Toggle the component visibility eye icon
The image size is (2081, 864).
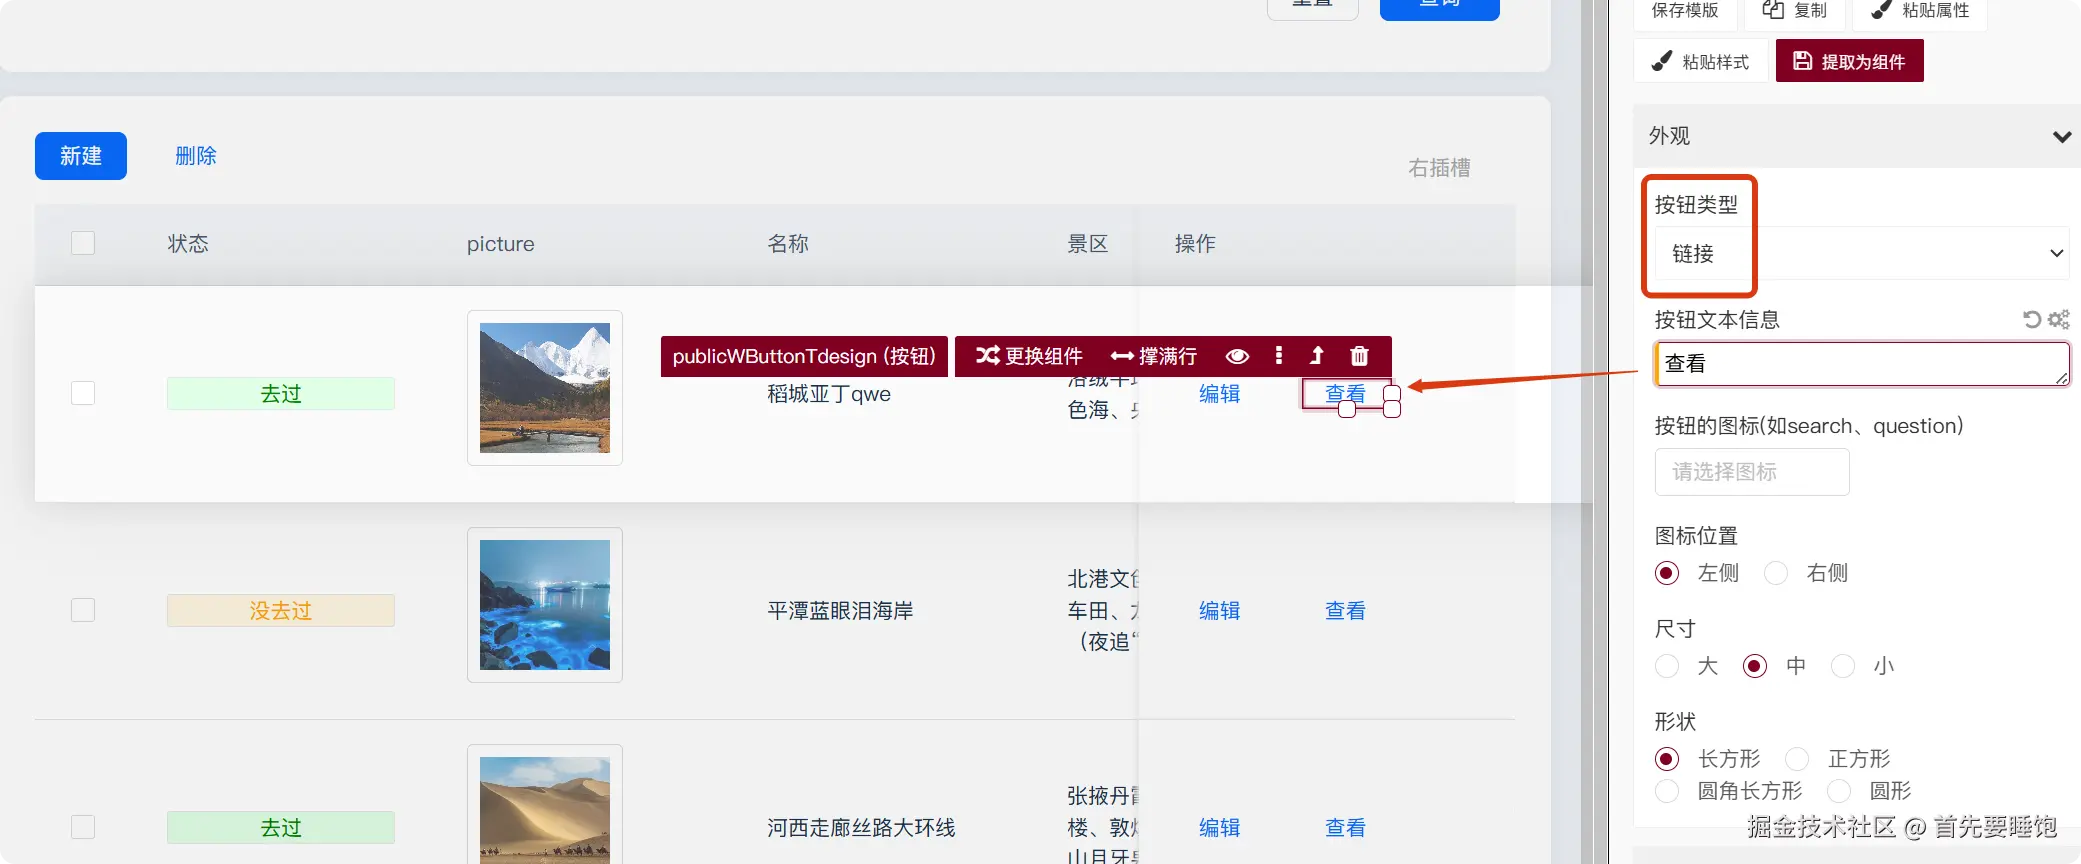[x=1237, y=356]
